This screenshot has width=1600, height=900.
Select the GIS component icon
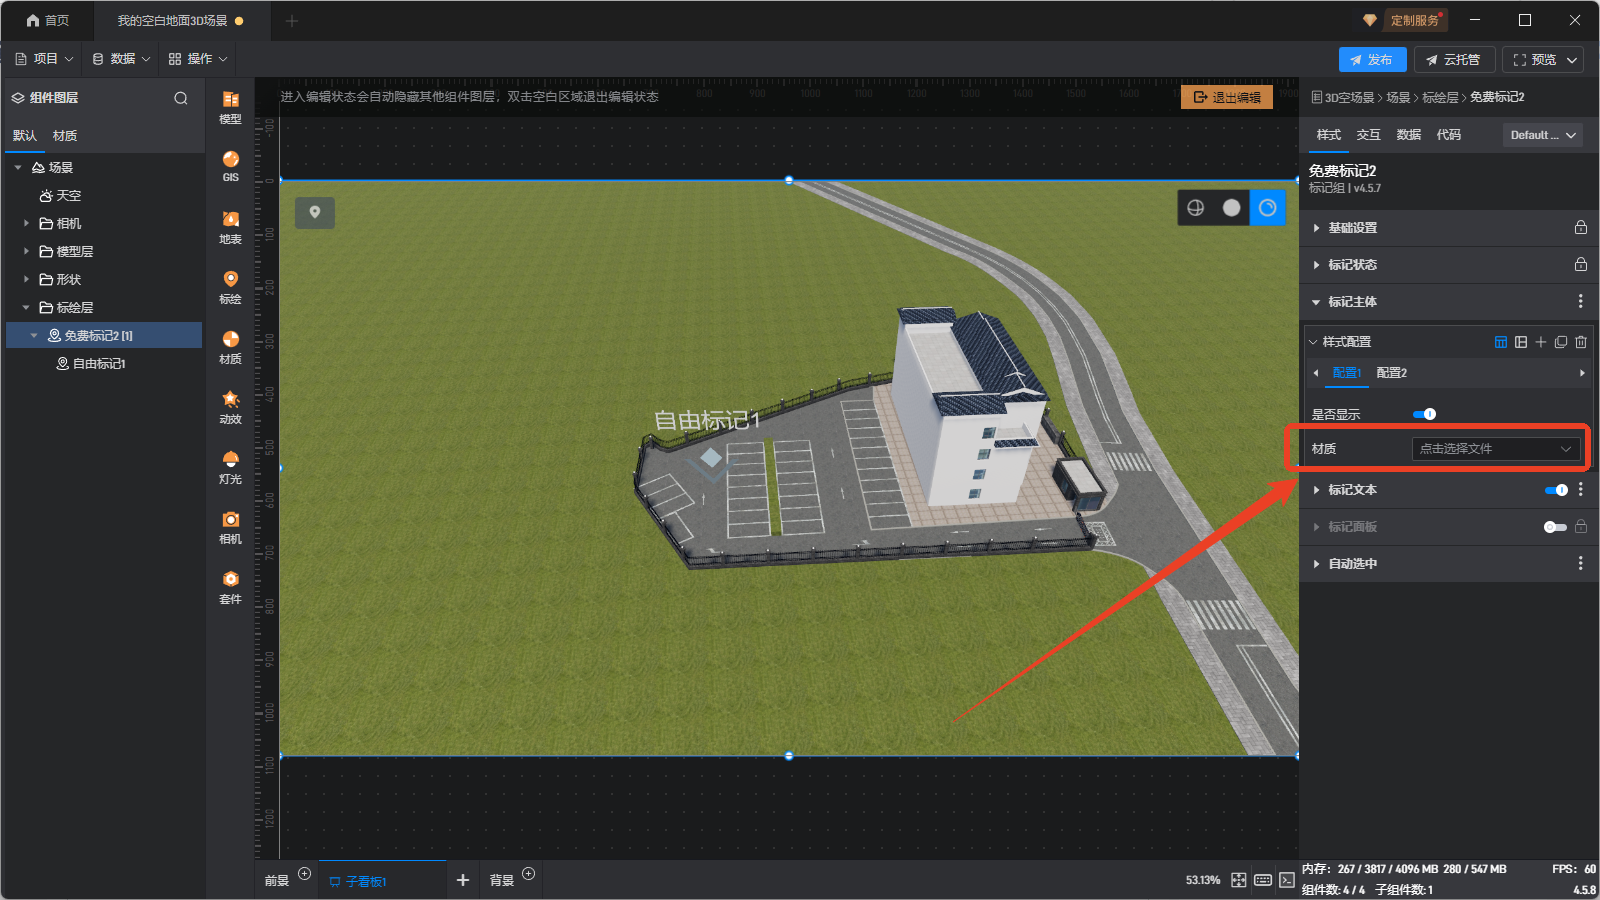[230, 166]
